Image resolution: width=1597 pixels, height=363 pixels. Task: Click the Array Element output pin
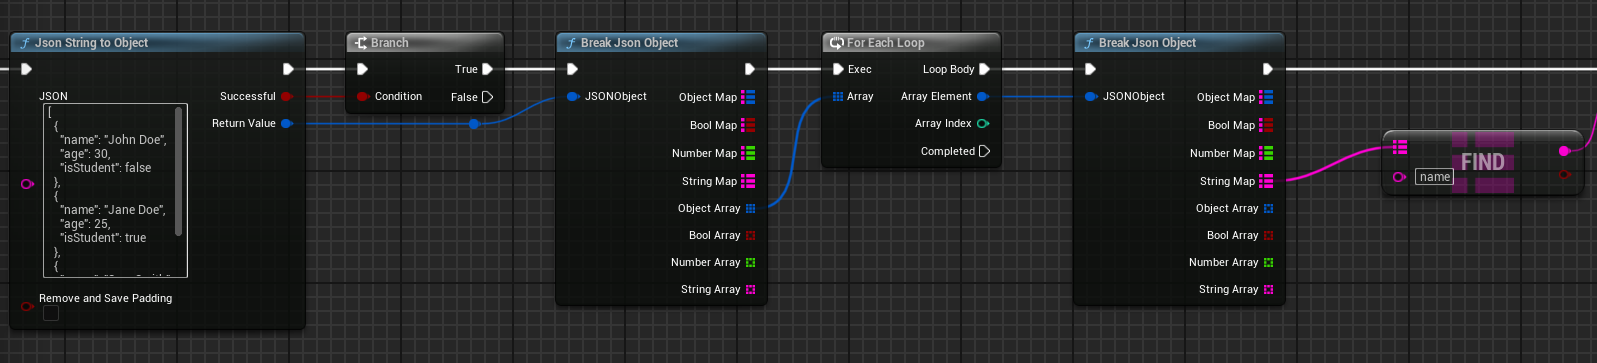point(983,96)
